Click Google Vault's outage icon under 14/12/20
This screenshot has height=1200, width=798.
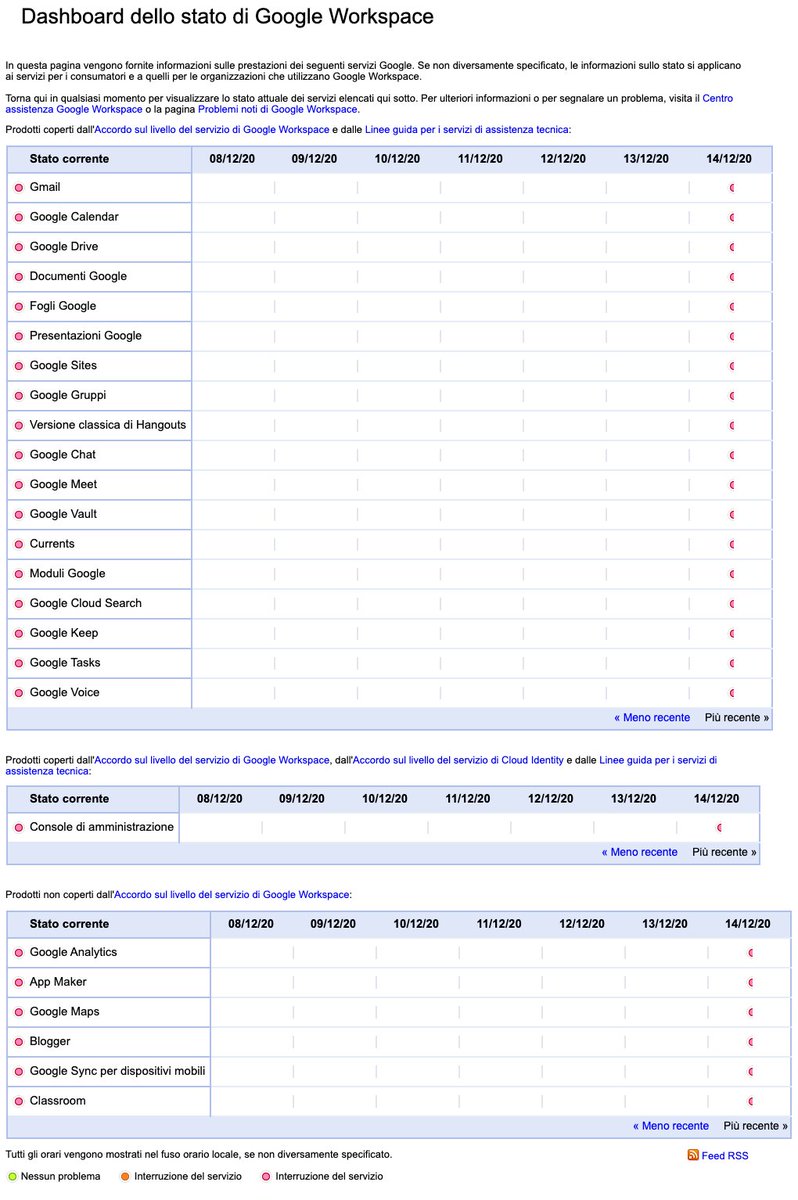tap(733, 515)
